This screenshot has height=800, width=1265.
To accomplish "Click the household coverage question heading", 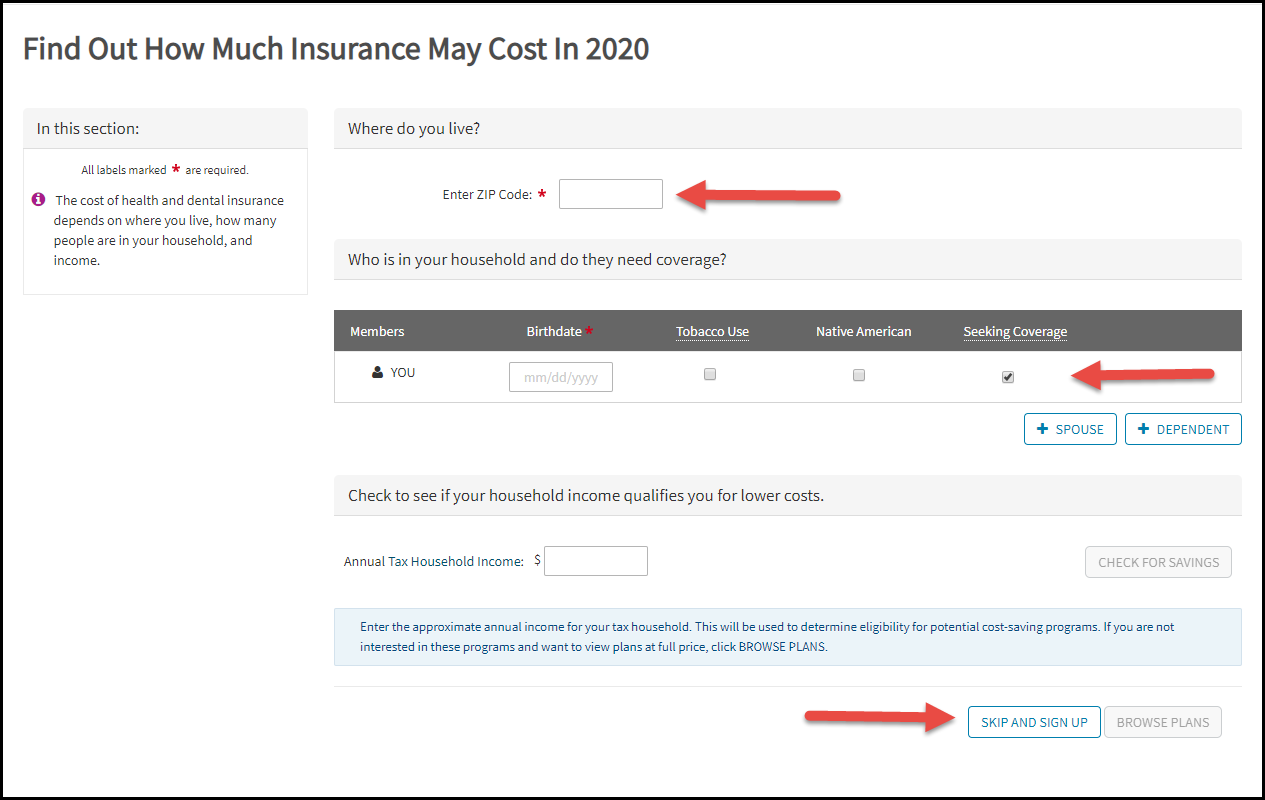I will pos(537,260).
